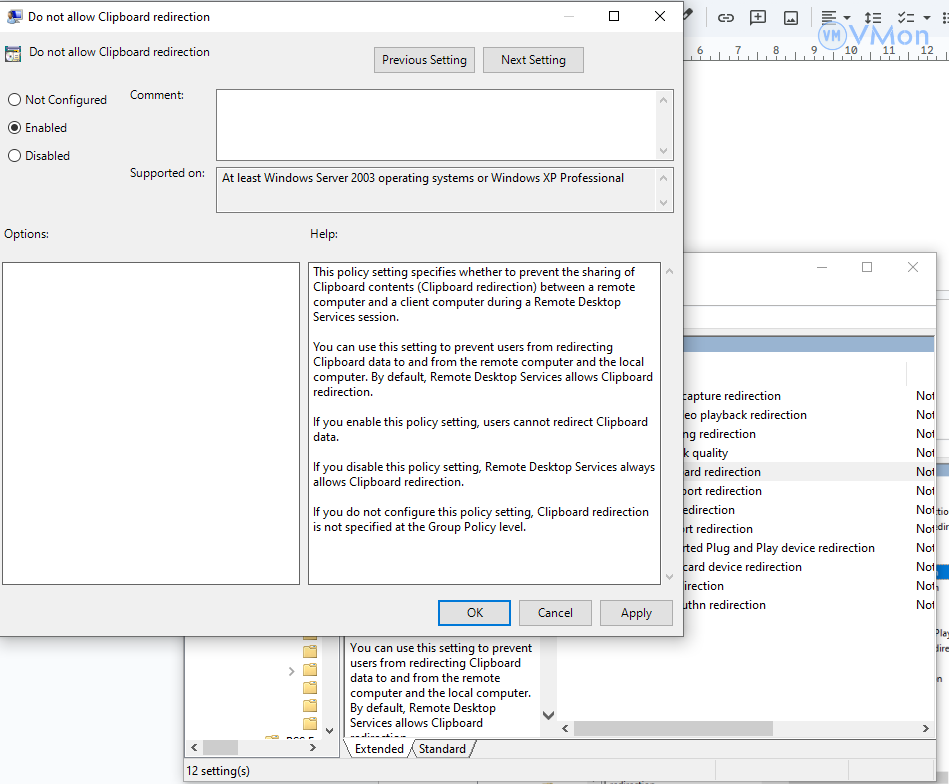Screen dimensions: 949x784
Task: Click the insert image icon
Action: click(791, 18)
